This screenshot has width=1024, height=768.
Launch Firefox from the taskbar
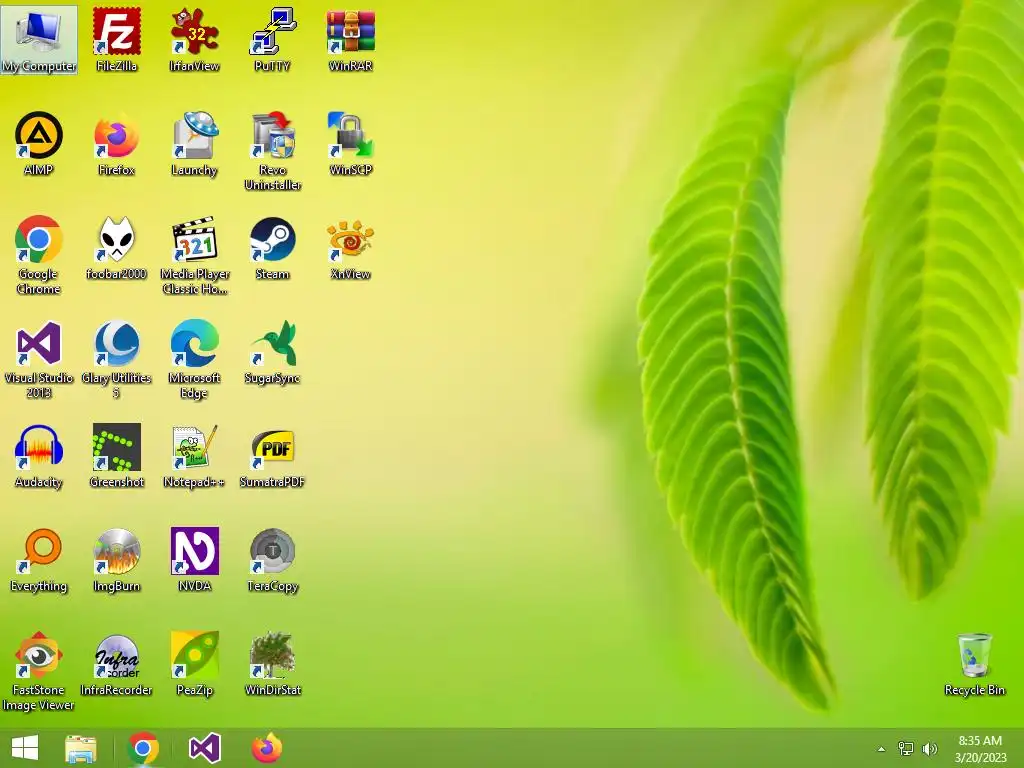267,748
